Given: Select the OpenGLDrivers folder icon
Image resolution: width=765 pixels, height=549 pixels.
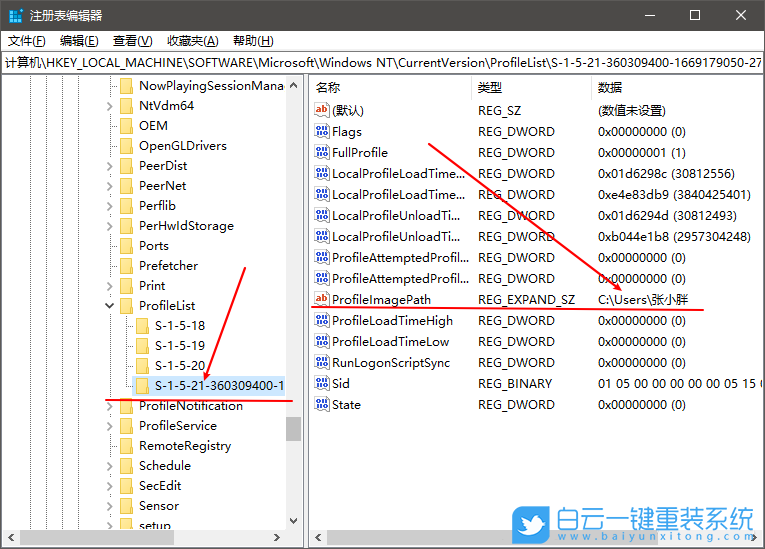Looking at the screenshot, I should (126, 146).
